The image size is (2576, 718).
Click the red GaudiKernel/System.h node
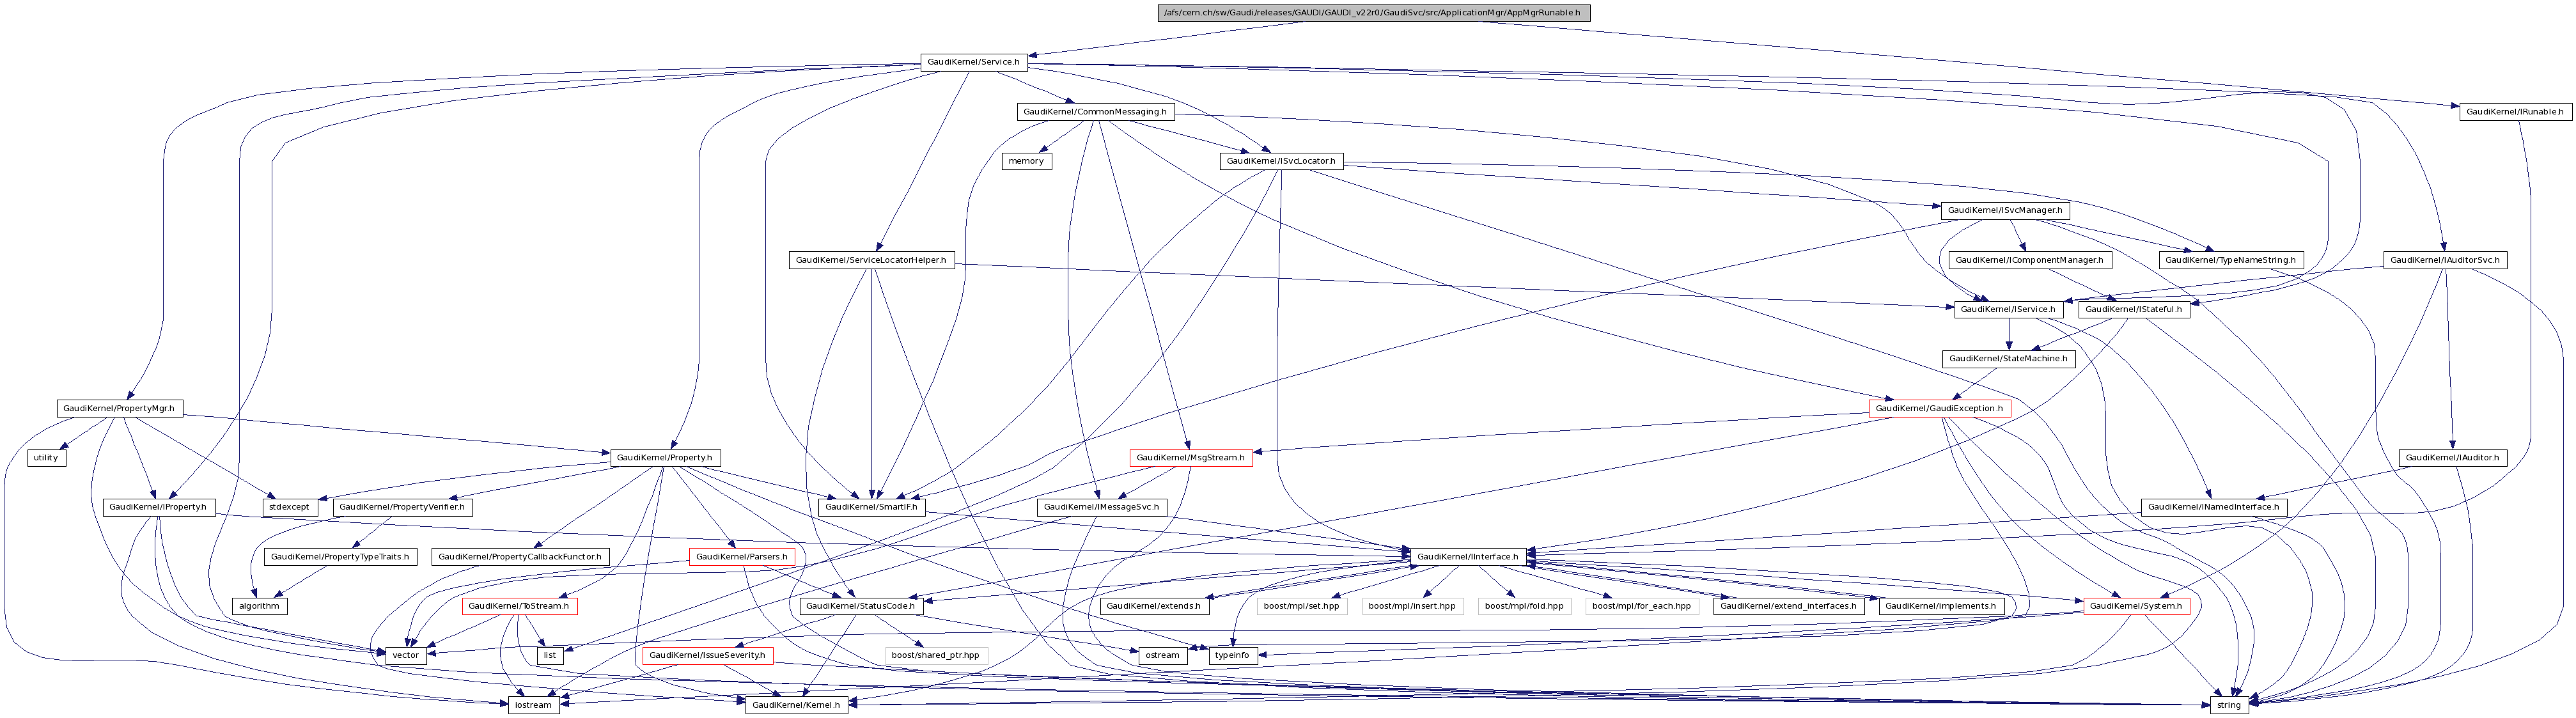pos(2136,606)
